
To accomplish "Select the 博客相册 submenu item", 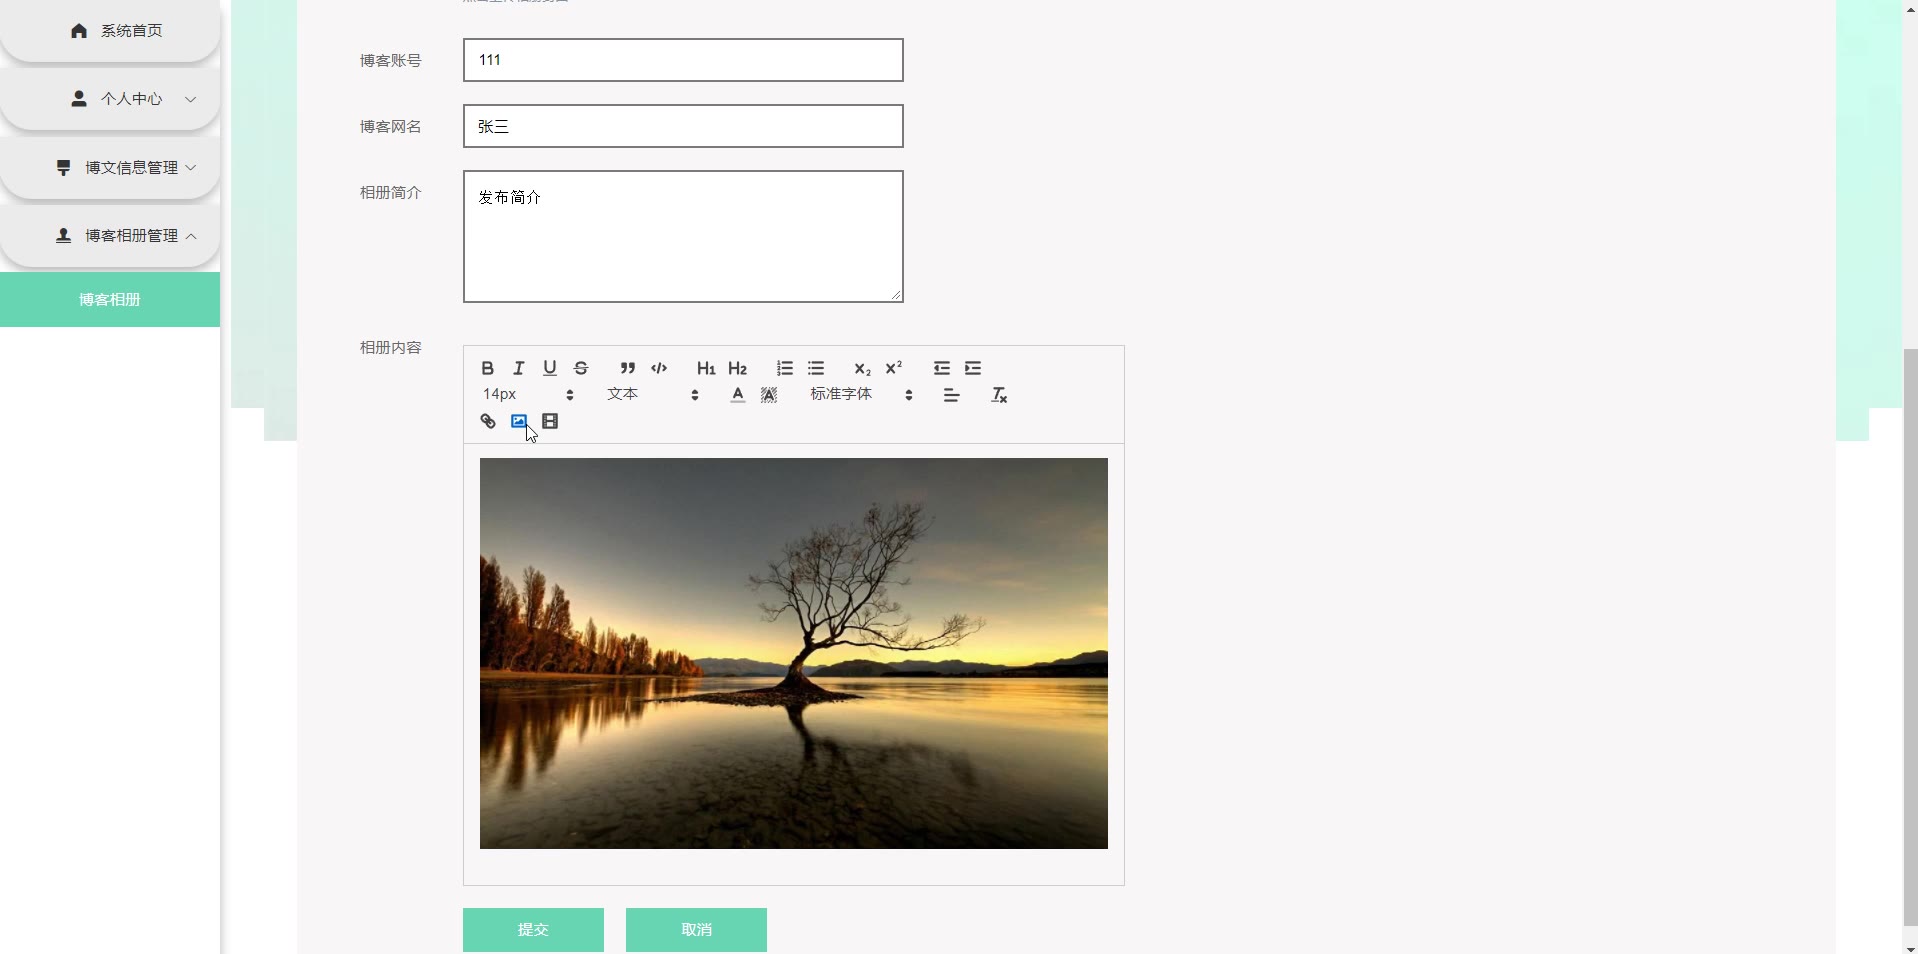I will [110, 299].
